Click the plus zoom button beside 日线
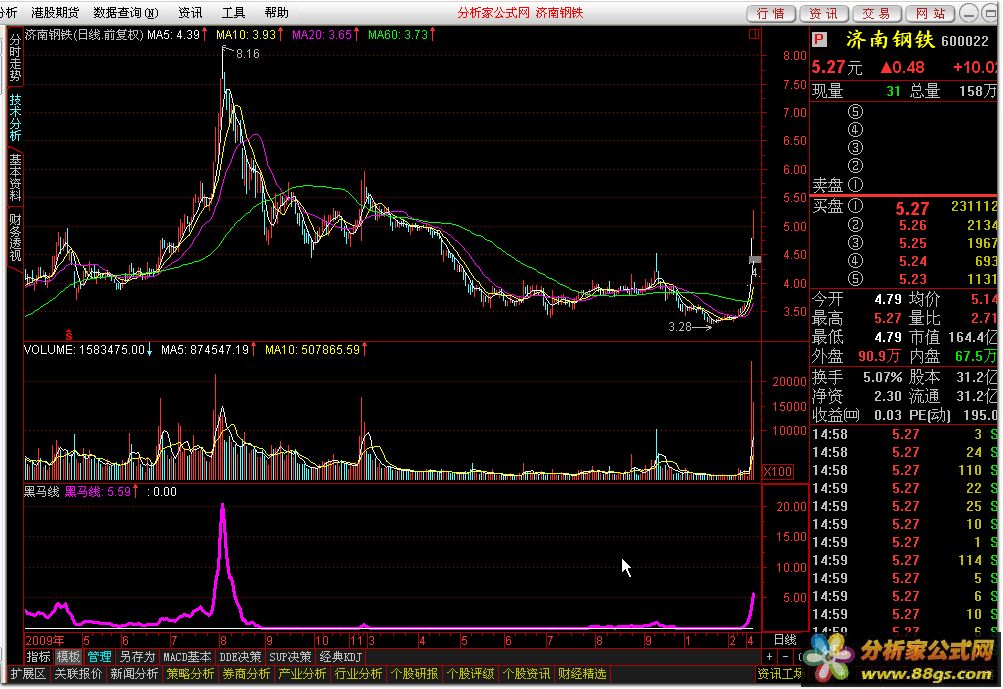This screenshot has height=689, width=1003. (x=770, y=656)
